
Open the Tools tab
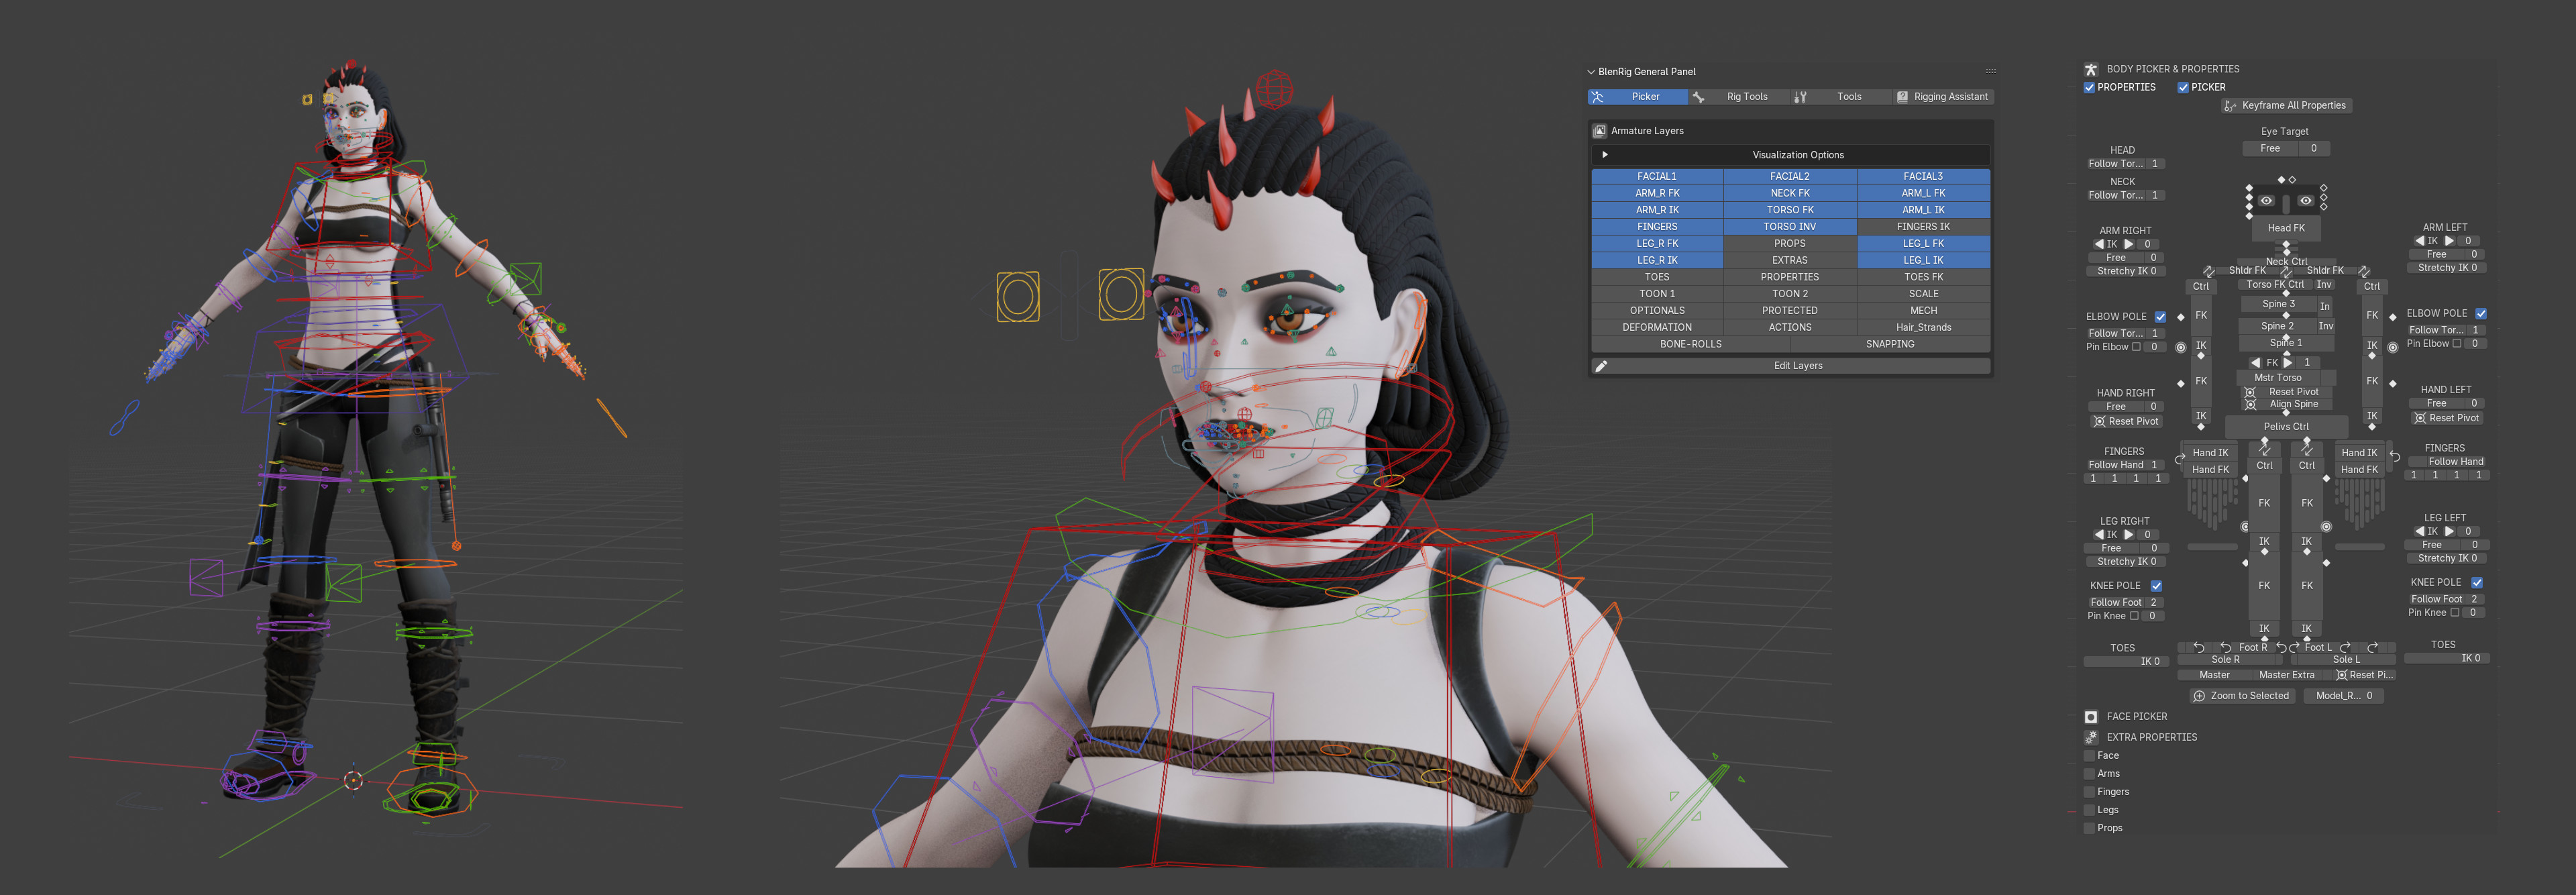(x=1841, y=97)
